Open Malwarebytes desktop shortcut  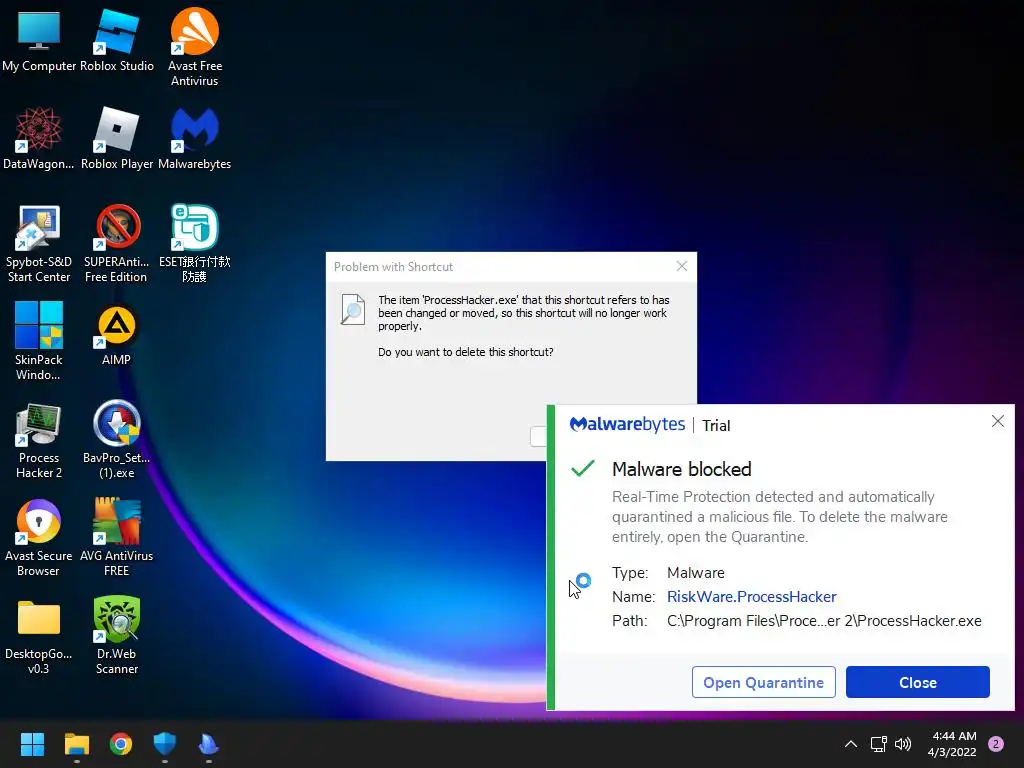[x=195, y=138]
